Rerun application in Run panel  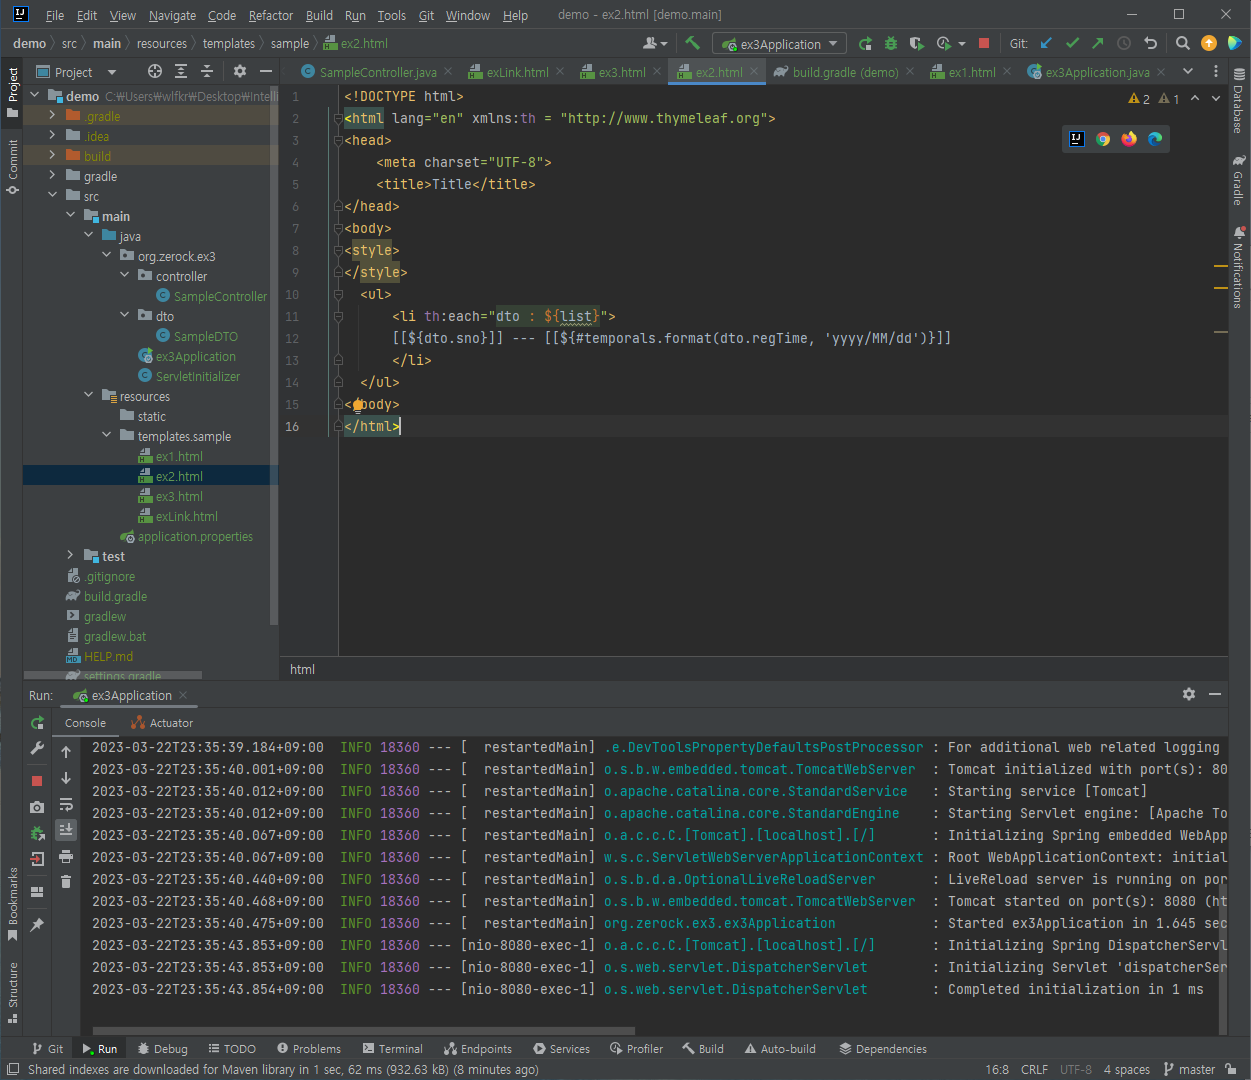37,723
